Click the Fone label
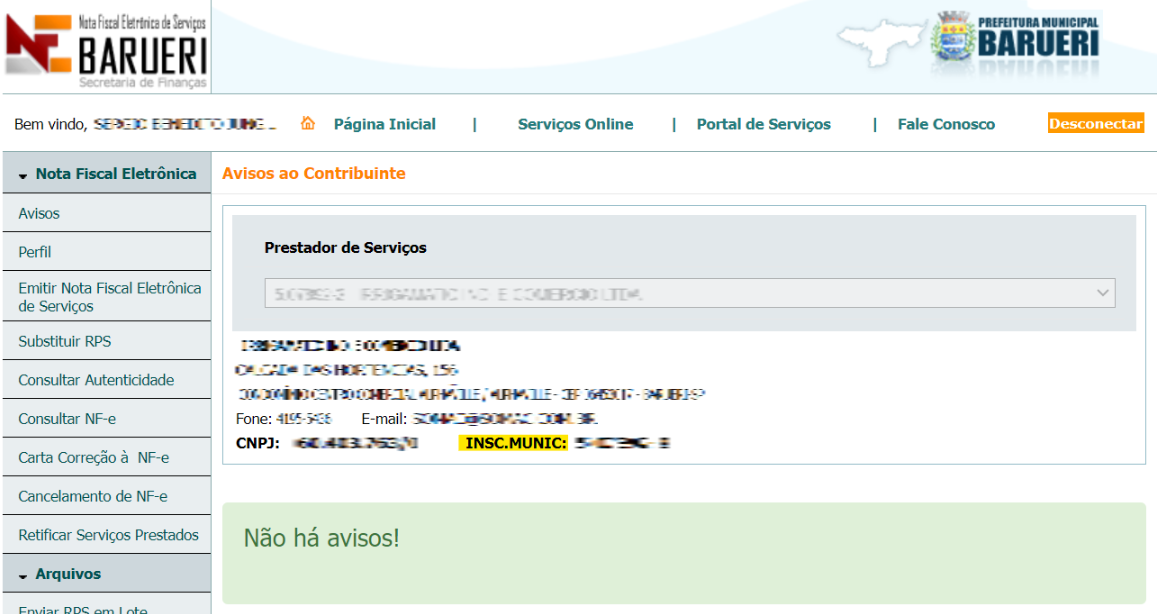Viewport: 1165px width, 614px height. (x=254, y=419)
